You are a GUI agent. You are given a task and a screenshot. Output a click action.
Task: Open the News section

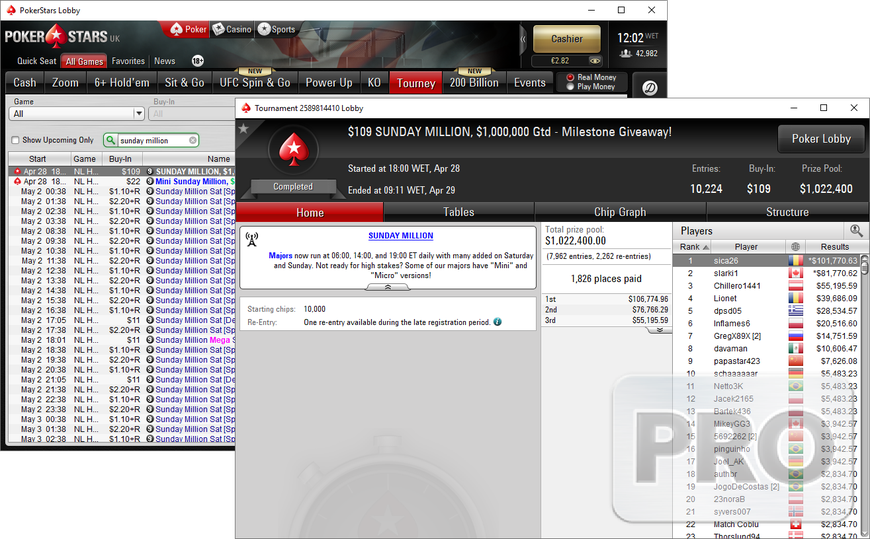coord(165,61)
